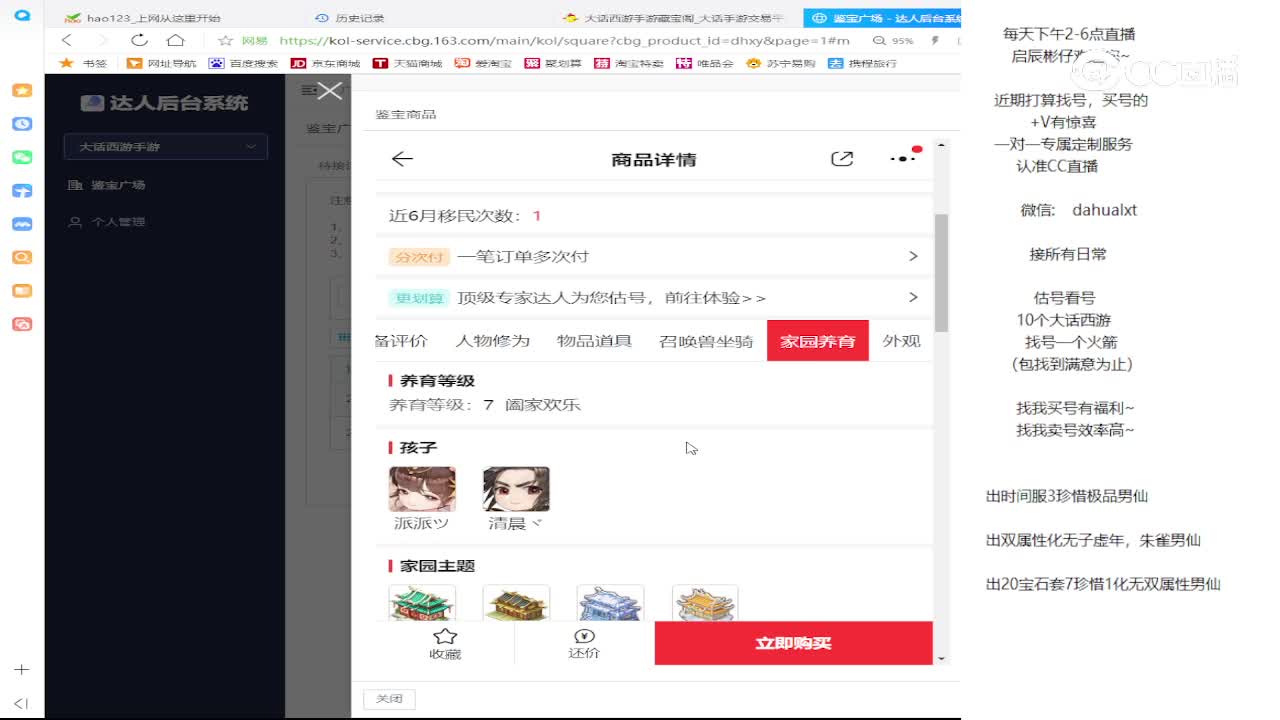Collapse browser sidebar with bottom arrow icon
This screenshot has width=1280, height=720.
pos(21,703)
